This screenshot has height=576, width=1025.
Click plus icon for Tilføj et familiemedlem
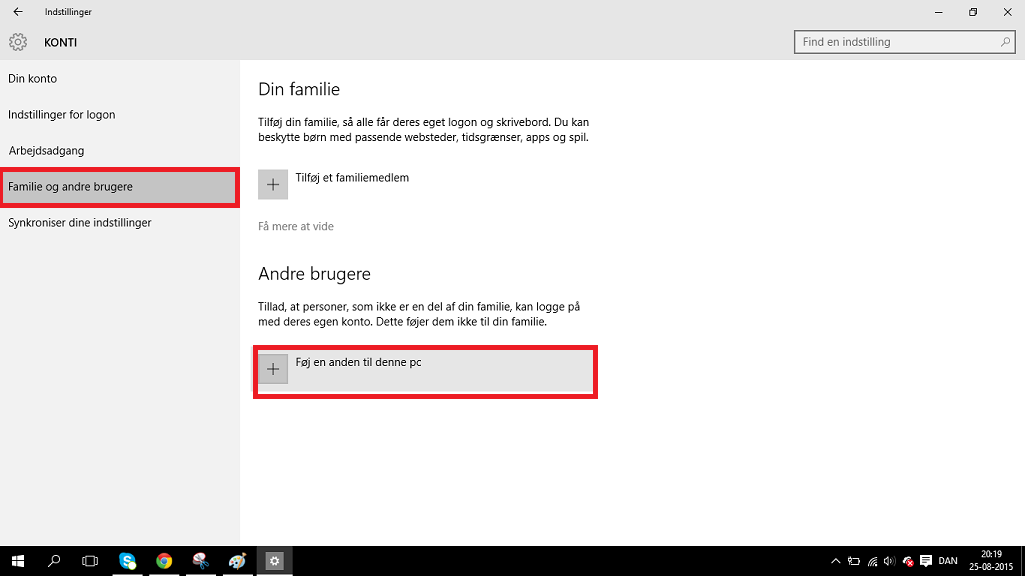coord(273,184)
